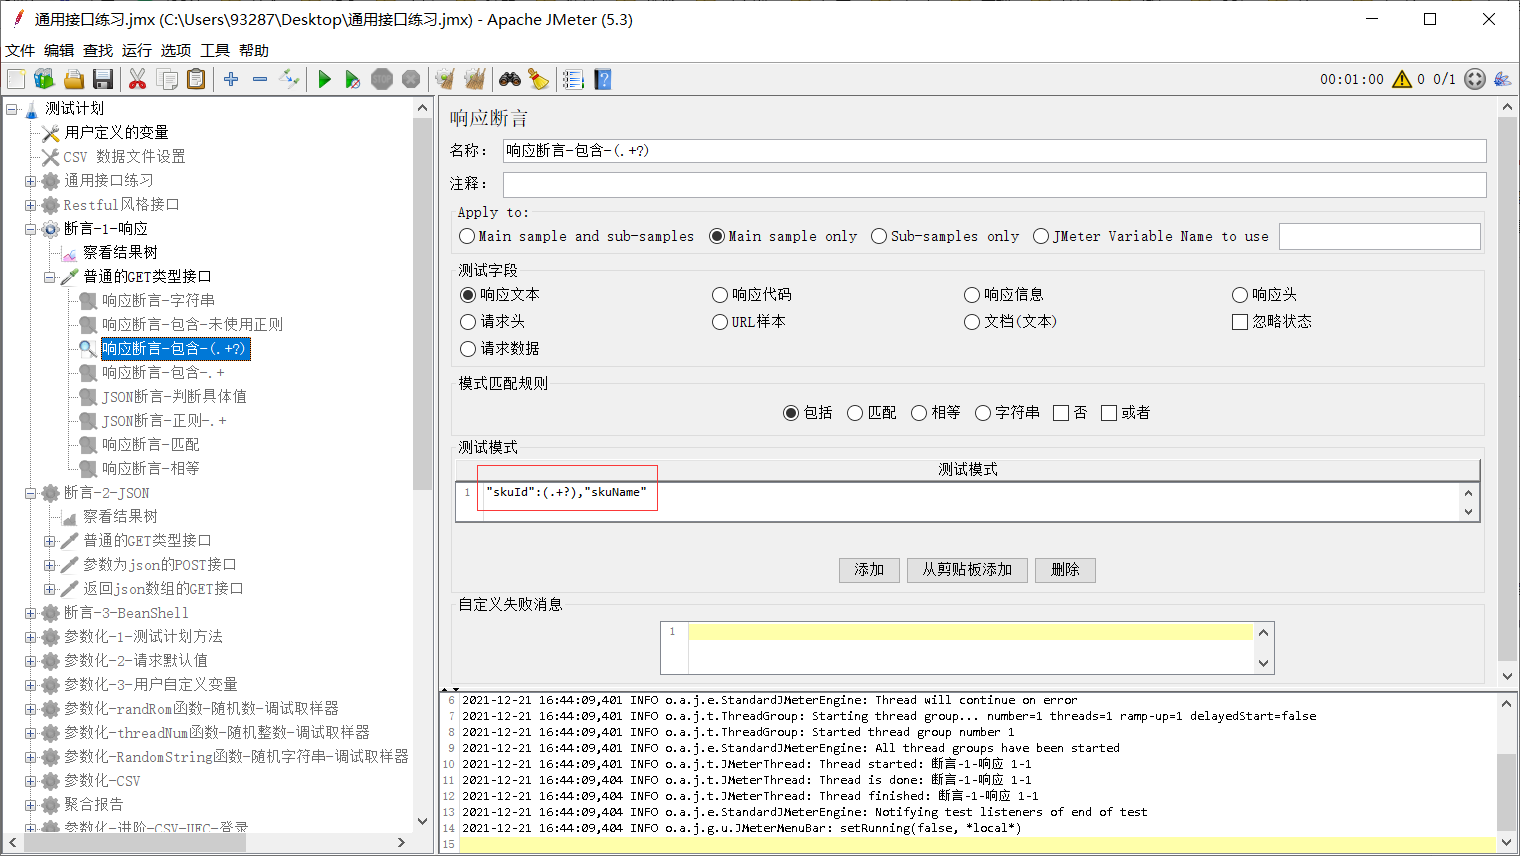1520x856 pixels.
Task: Select 响应代码 test field radio
Action: (752, 294)
